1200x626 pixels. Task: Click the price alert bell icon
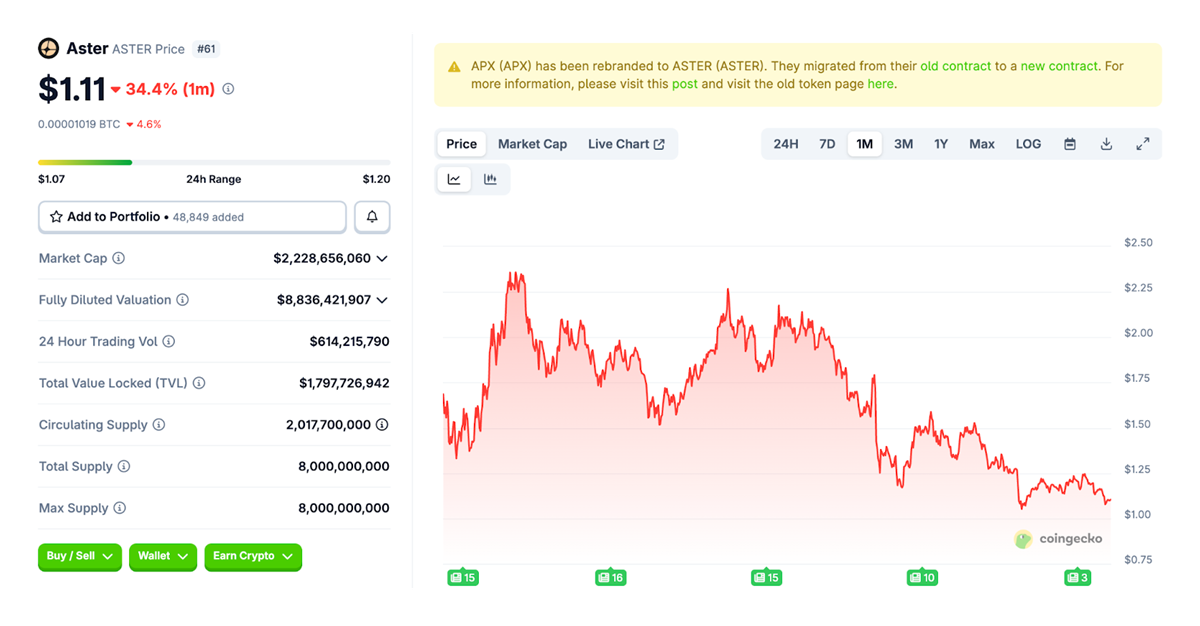(372, 216)
